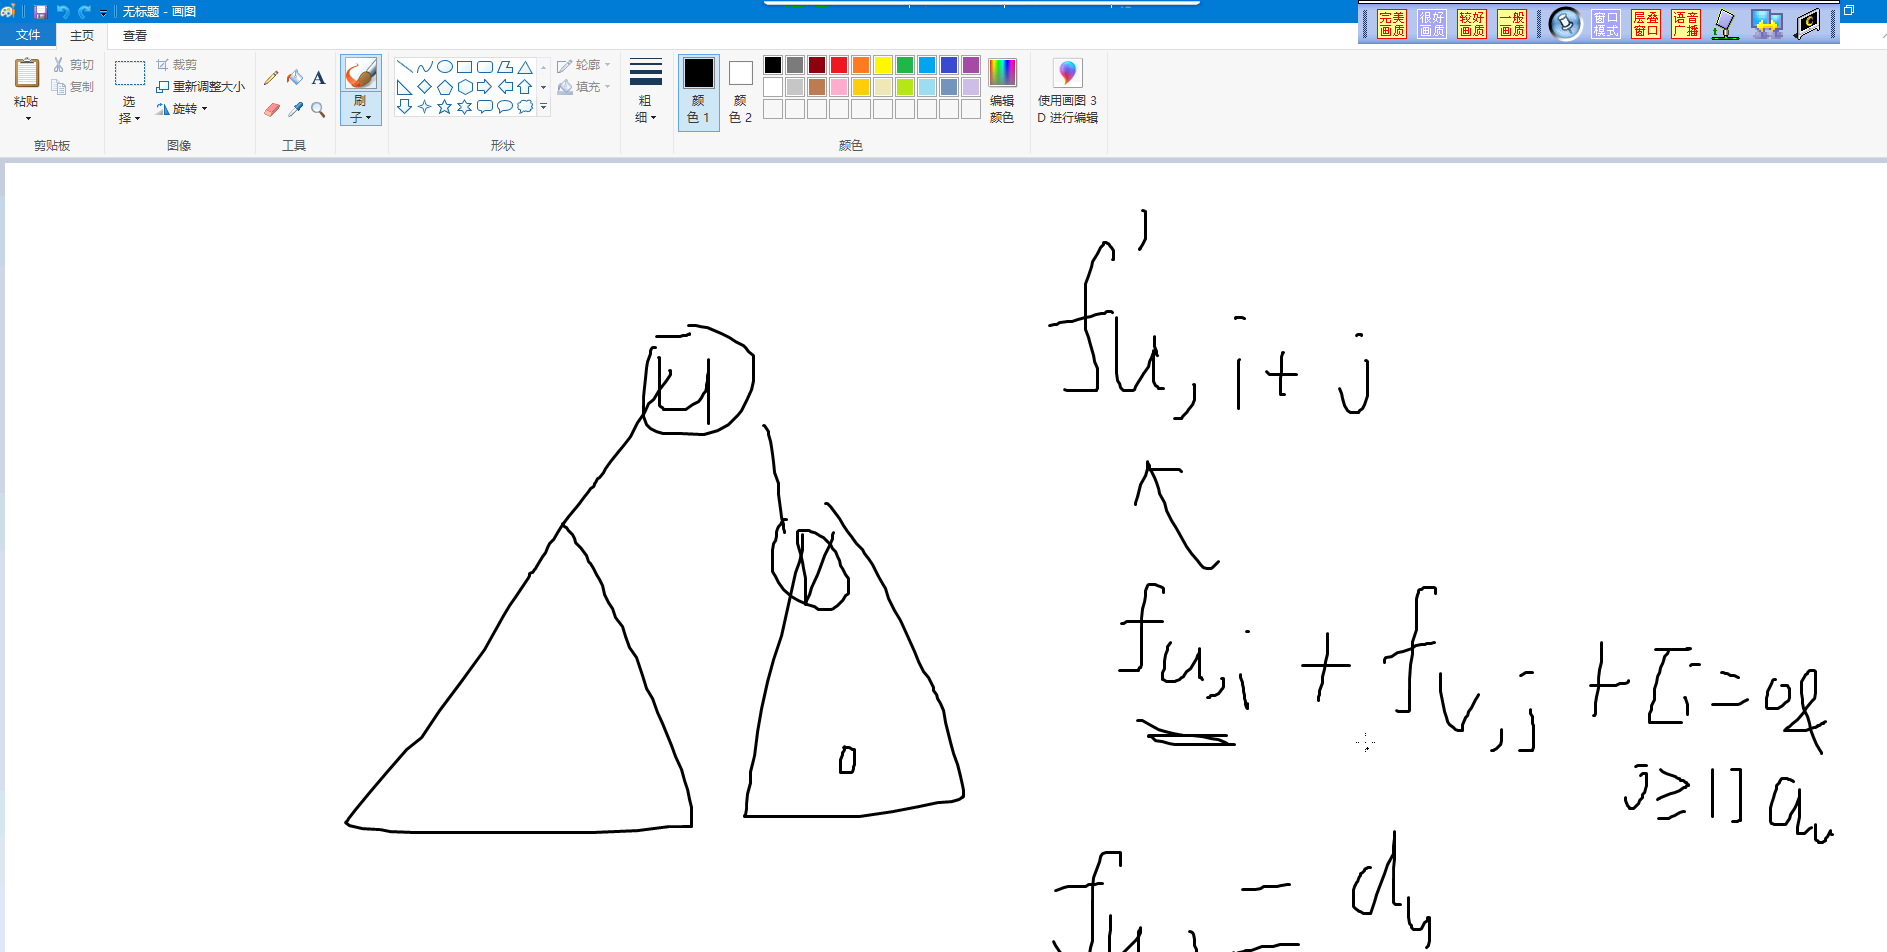Select the Text tool
This screenshot has width=1887, height=952.
318,78
